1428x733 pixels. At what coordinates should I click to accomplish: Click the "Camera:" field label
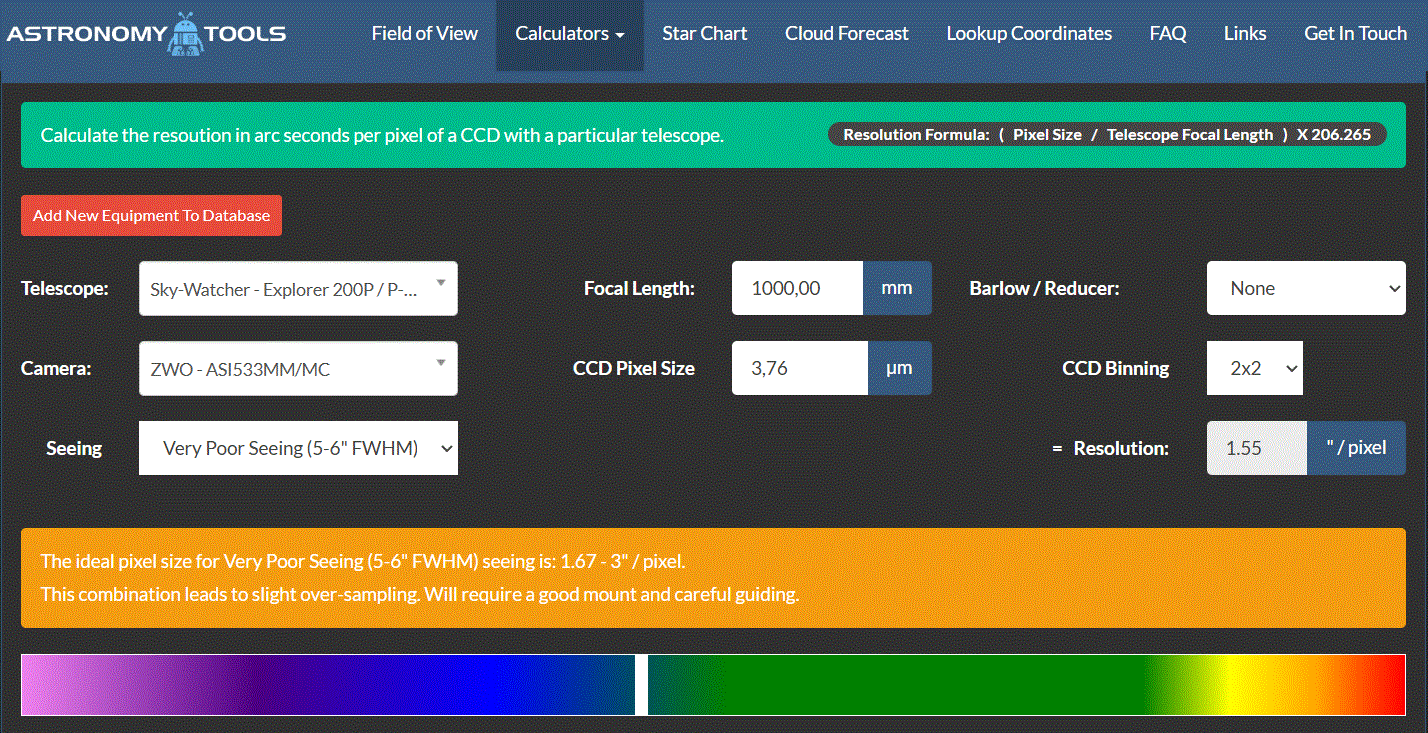[x=56, y=369]
